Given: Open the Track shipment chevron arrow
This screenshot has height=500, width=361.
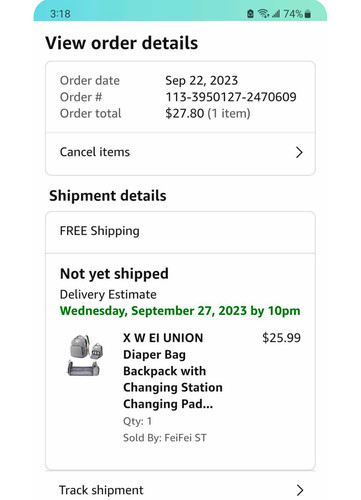Looking at the screenshot, I should [x=300, y=490].
